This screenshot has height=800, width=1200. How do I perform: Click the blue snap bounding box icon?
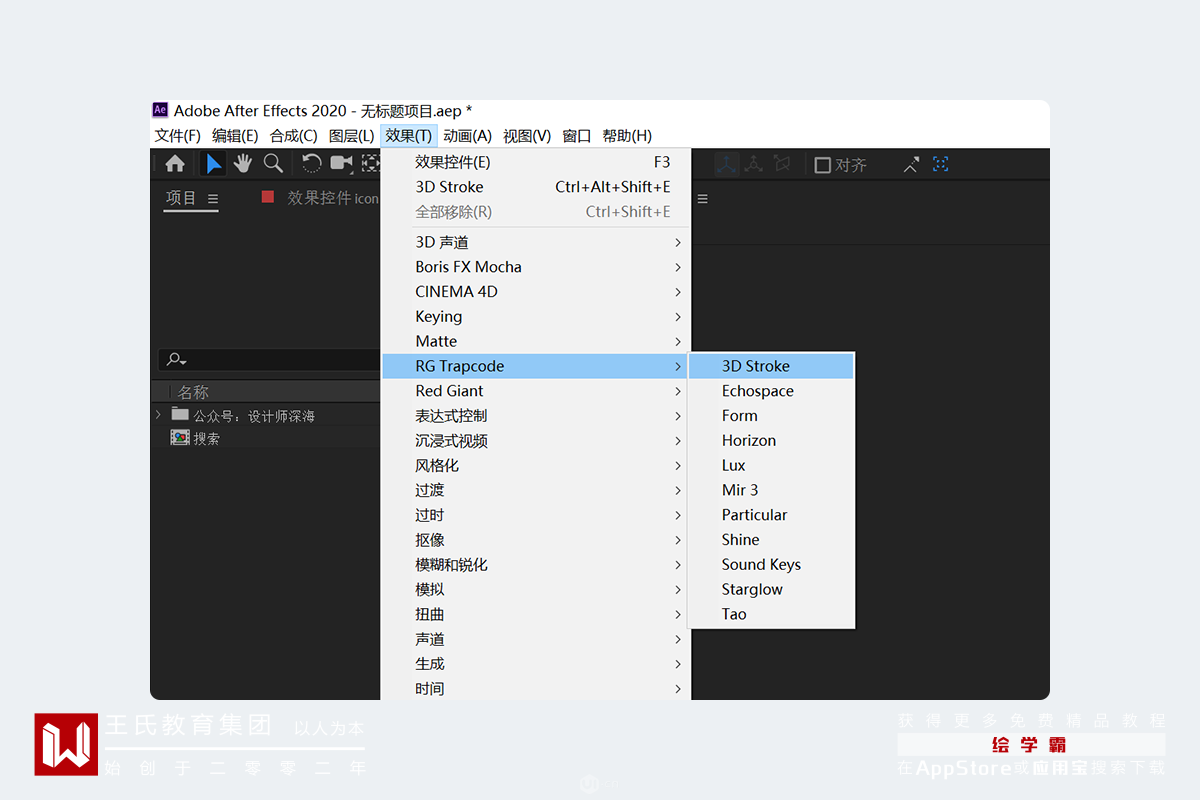[x=940, y=165]
